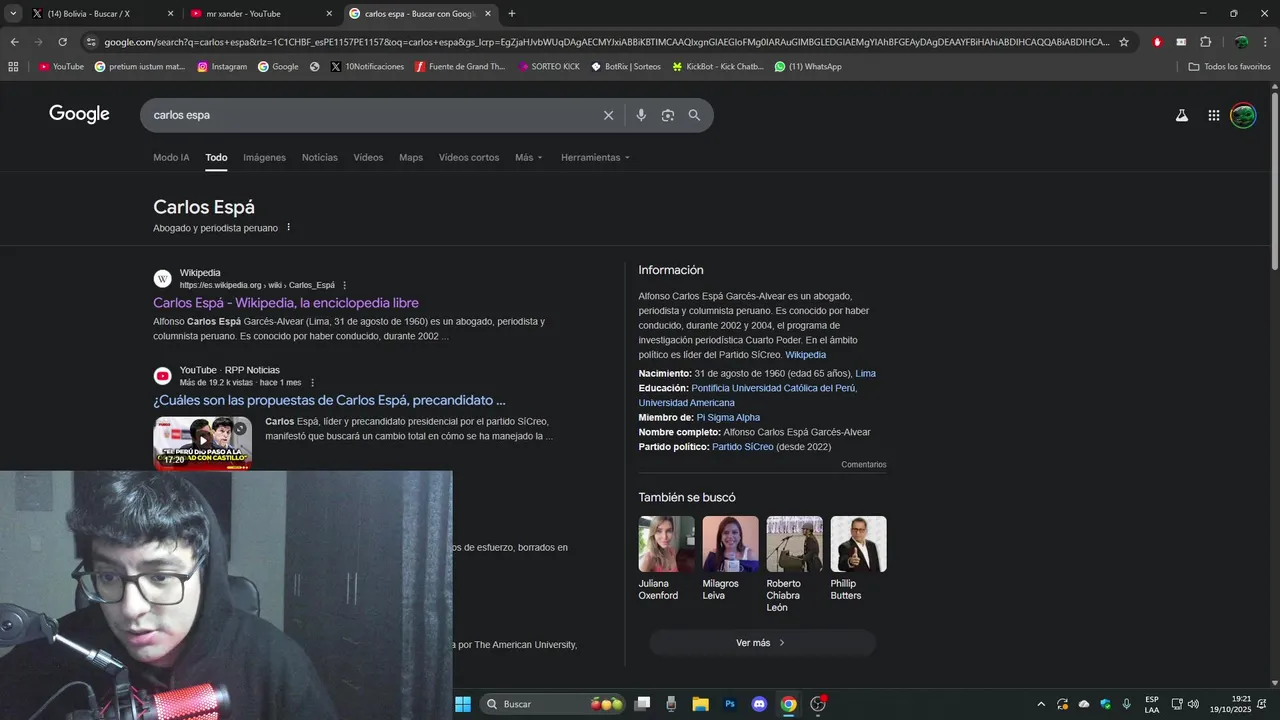Close the 'Bolivia - Buscar / X' tab

pos(170,14)
